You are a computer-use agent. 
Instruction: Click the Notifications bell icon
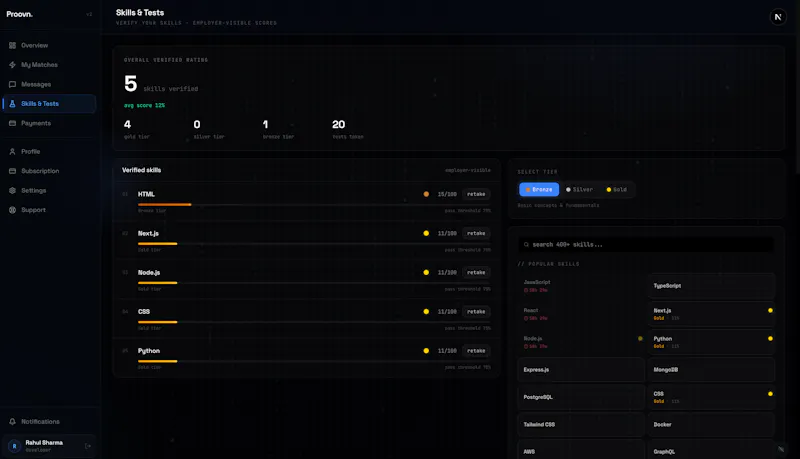pyautogui.click(x=12, y=422)
